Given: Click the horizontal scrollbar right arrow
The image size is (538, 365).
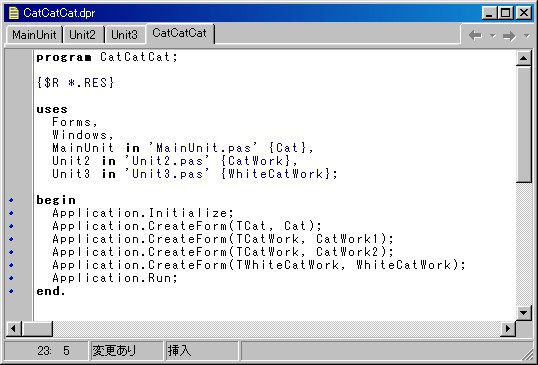Looking at the screenshot, I should click(507, 329).
